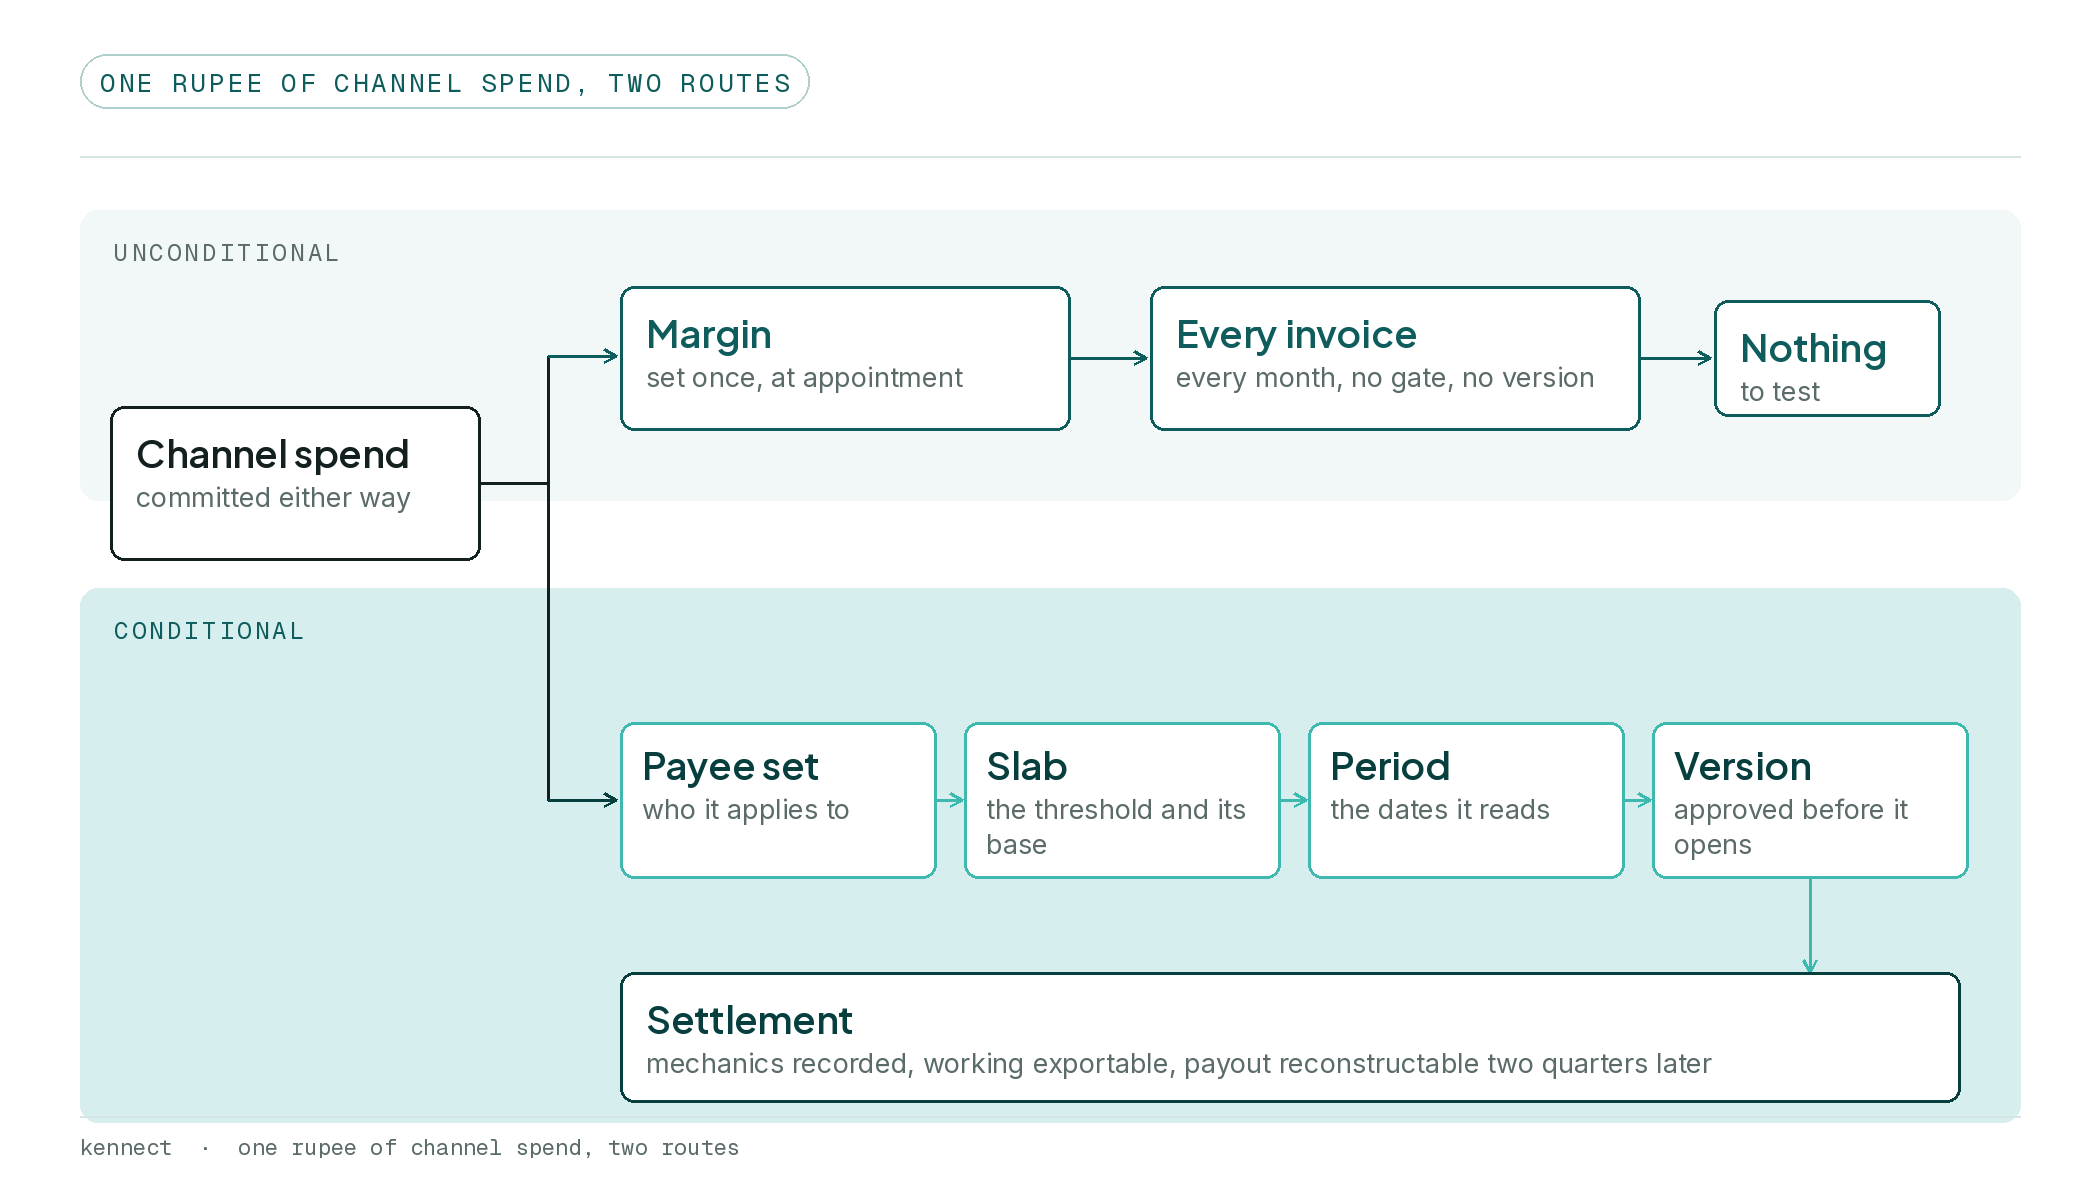
Task: Click the 'UNCONDITIONAL' section label
Action: pyautogui.click(x=226, y=253)
